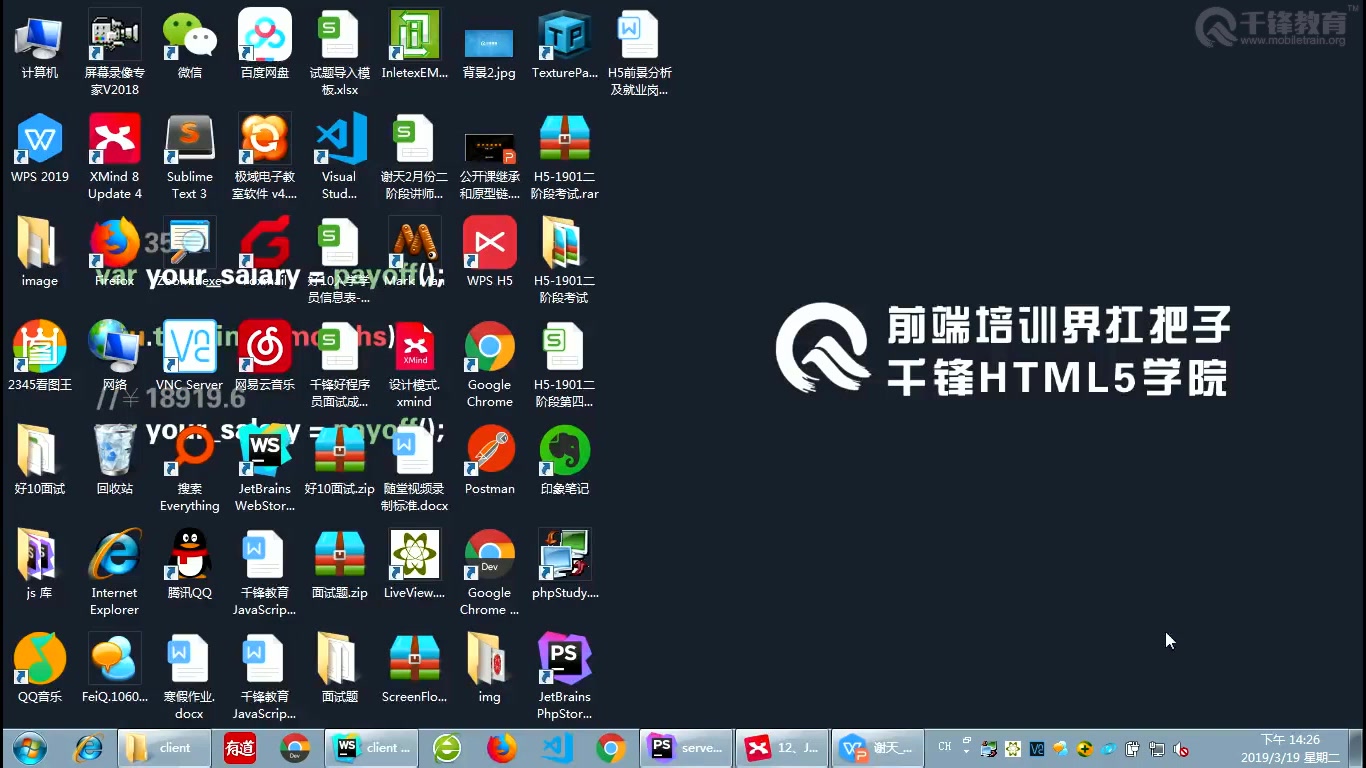The image size is (1366, 768).
Task: Open the Sublime Text 3 shortcut
Action: [x=190, y=157]
